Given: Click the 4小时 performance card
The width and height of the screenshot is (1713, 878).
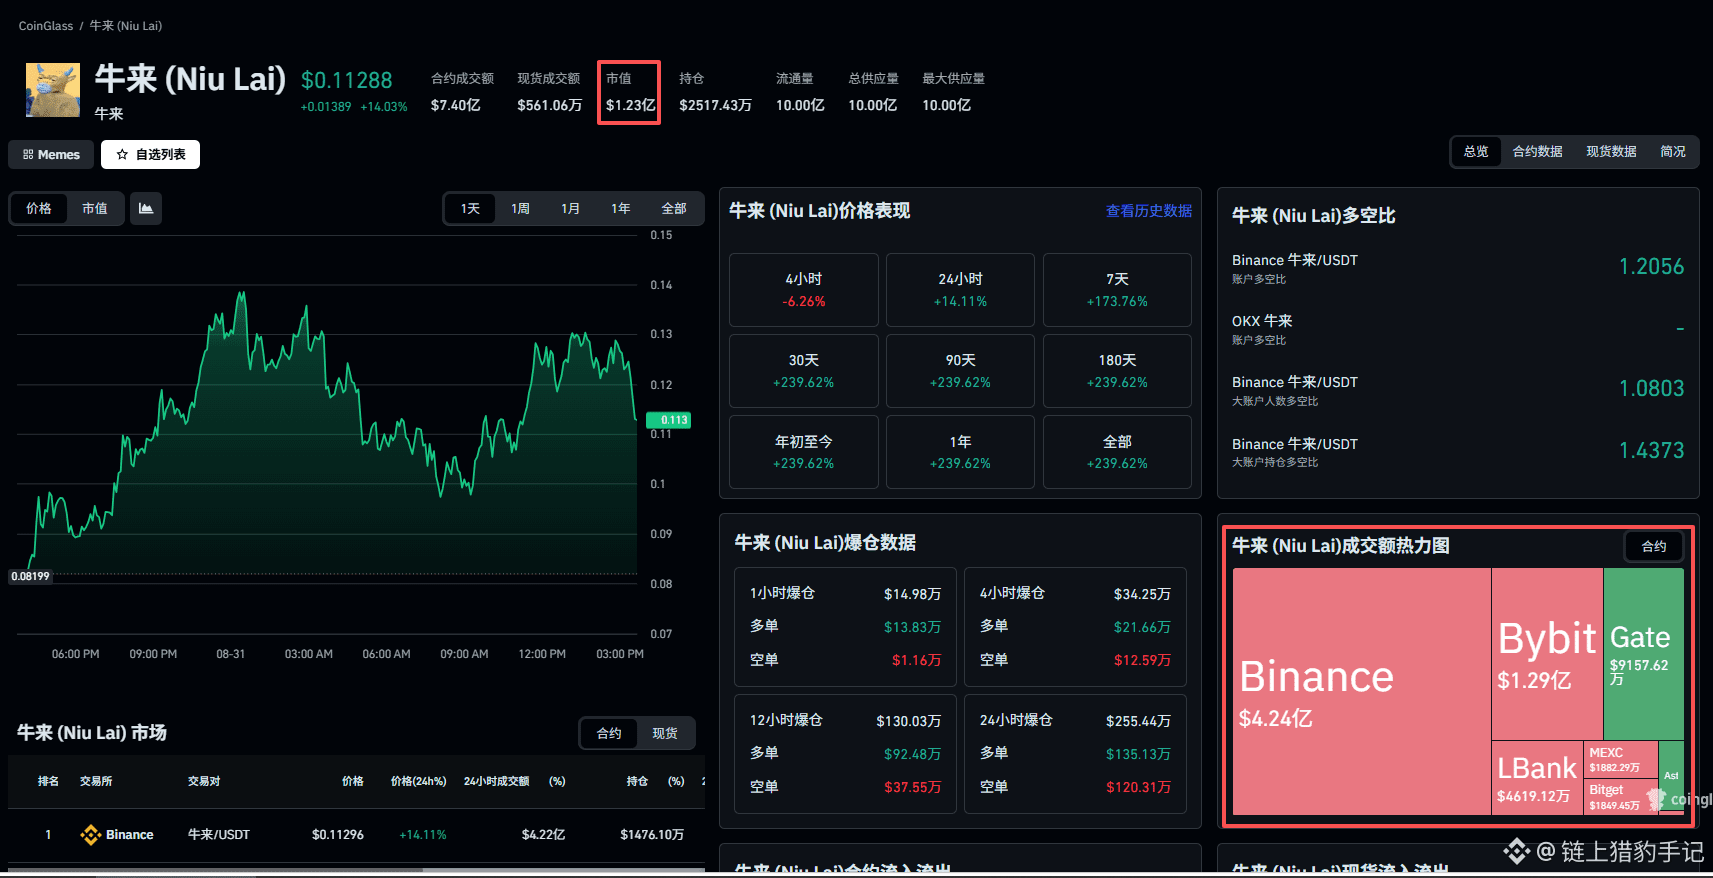Looking at the screenshot, I should pos(804,290).
